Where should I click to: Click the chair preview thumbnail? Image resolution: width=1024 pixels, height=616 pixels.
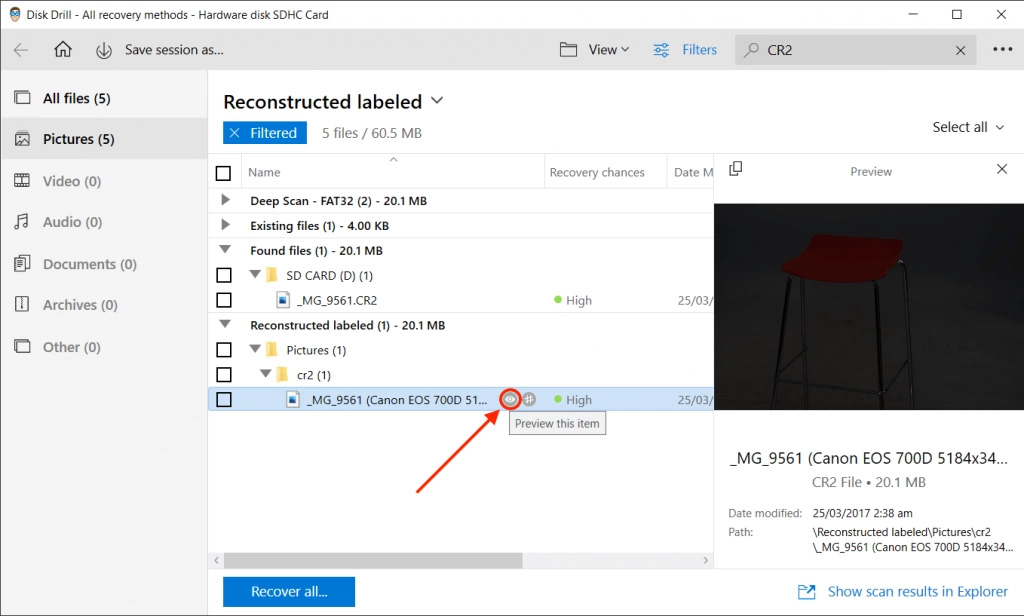click(x=869, y=306)
